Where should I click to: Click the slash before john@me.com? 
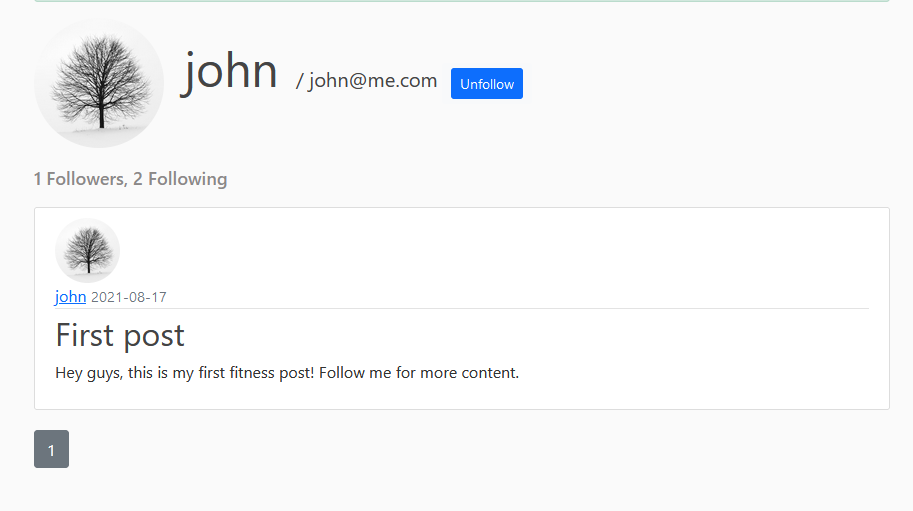[300, 81]
